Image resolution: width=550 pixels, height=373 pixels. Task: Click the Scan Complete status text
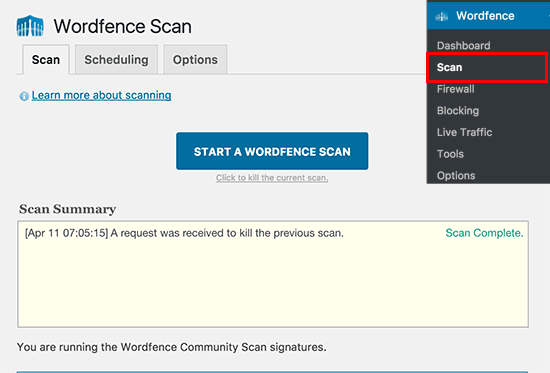click(484, 233)
